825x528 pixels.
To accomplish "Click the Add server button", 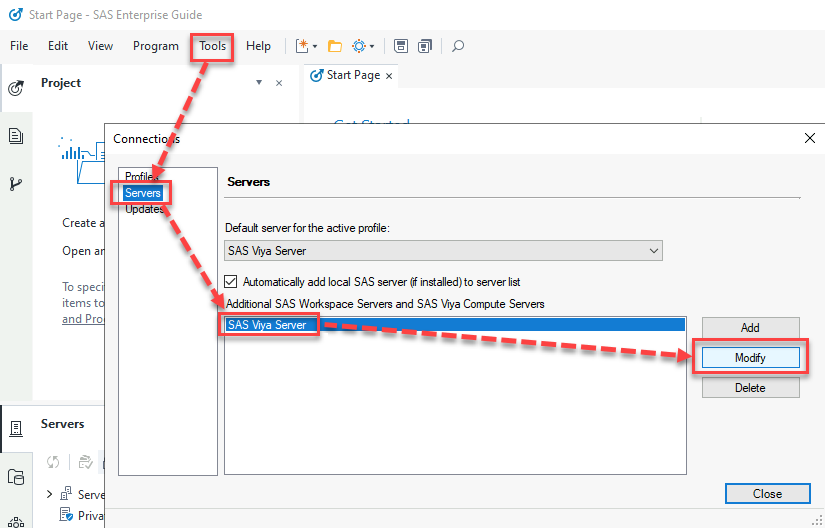I will click(749, 327).
